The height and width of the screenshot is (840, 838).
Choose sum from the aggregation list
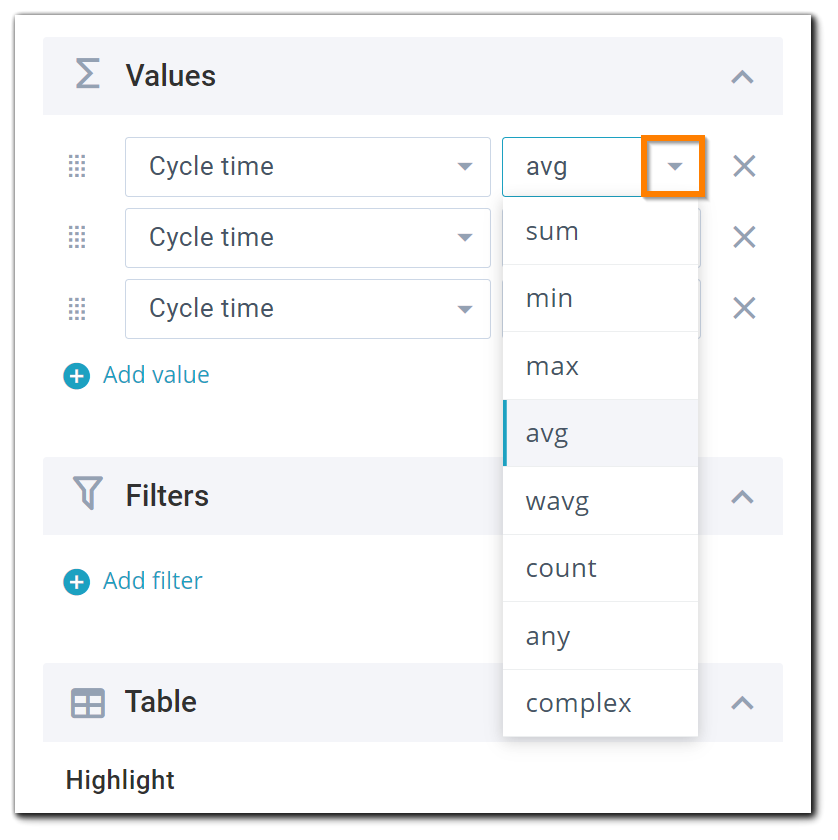pos(600,232)
